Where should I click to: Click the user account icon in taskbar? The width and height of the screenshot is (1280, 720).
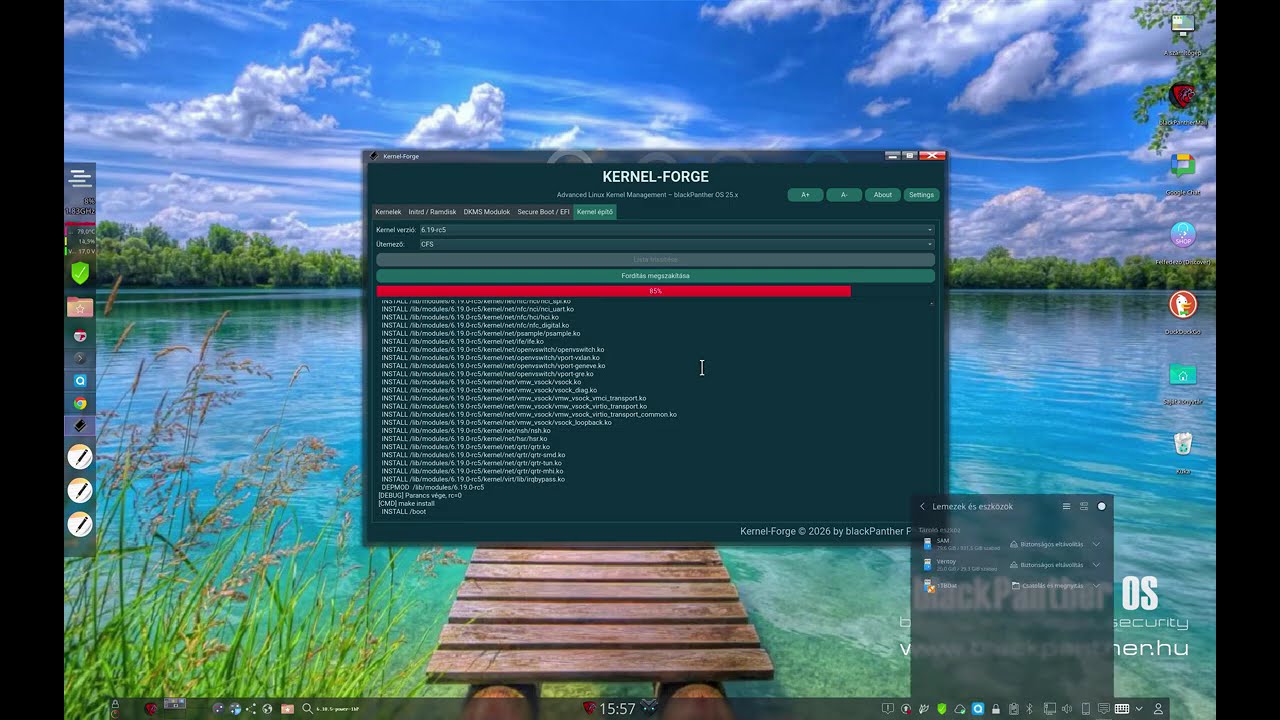click(x=1158, y=709)
